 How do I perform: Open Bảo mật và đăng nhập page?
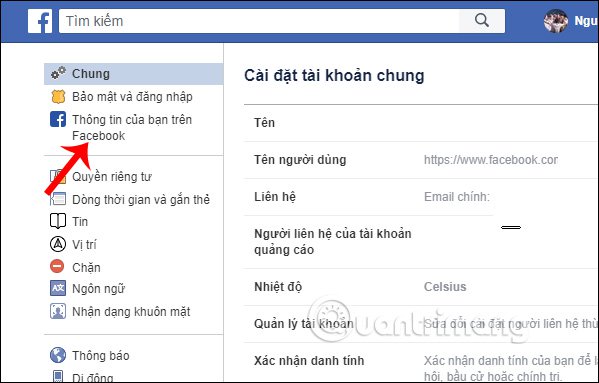(x=134, y=97)
